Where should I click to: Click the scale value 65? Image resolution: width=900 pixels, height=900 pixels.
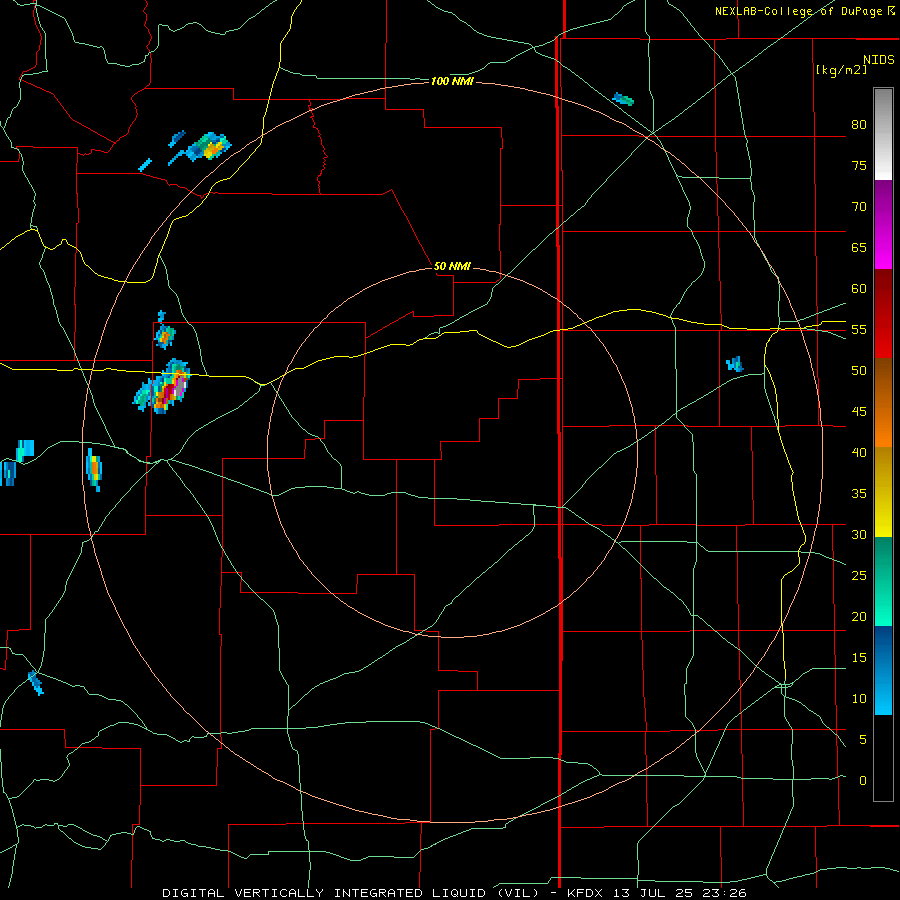coord(859,247)
